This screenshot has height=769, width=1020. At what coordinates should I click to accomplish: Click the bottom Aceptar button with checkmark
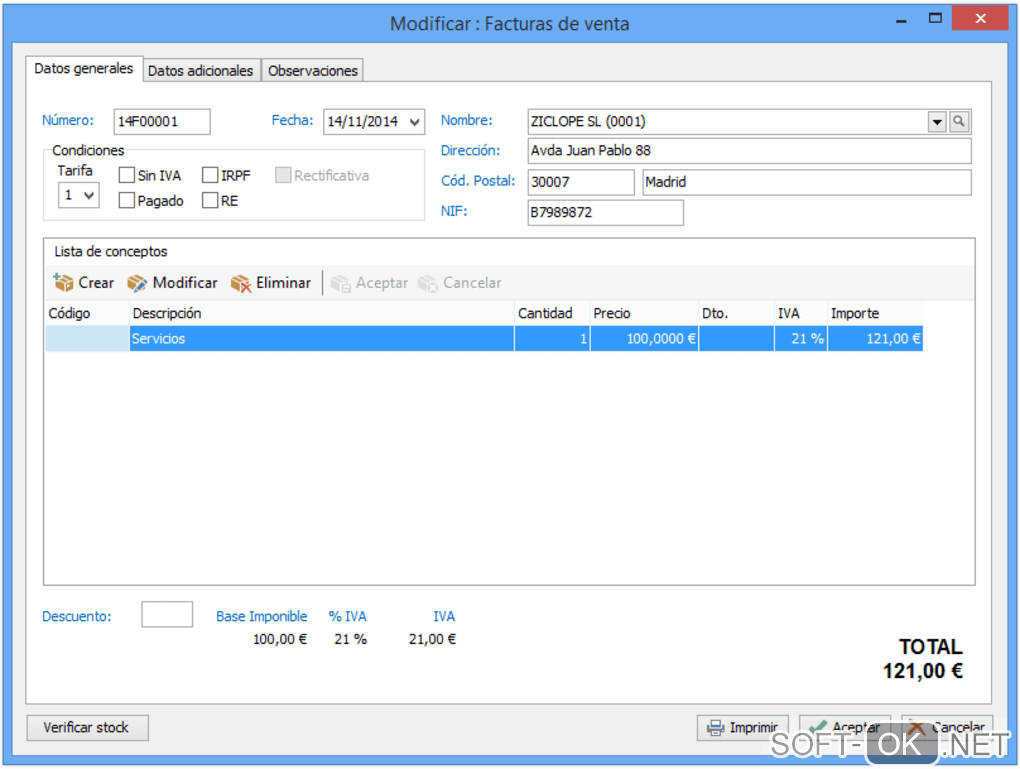tap(844, 727)
